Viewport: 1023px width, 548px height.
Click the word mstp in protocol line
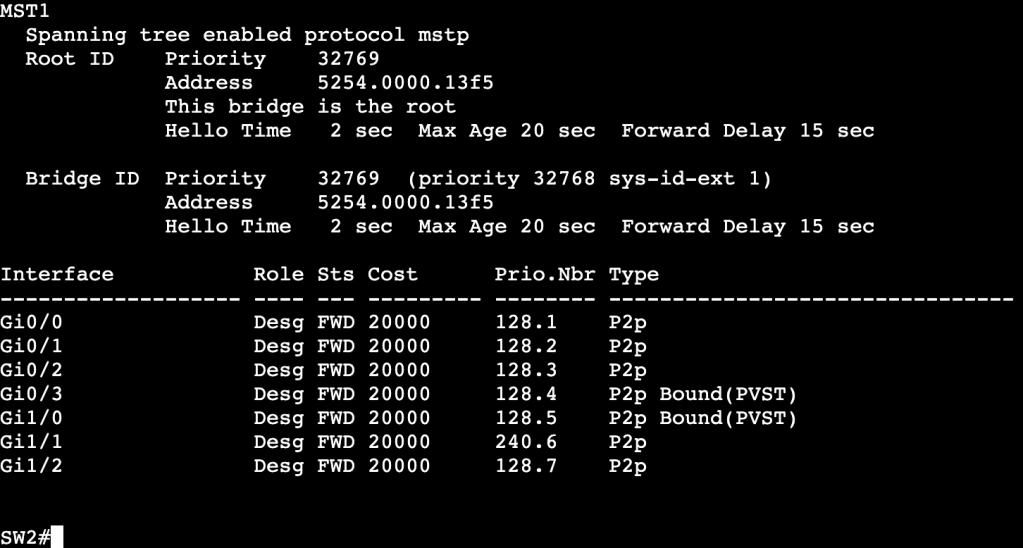[x=443, y=35]
